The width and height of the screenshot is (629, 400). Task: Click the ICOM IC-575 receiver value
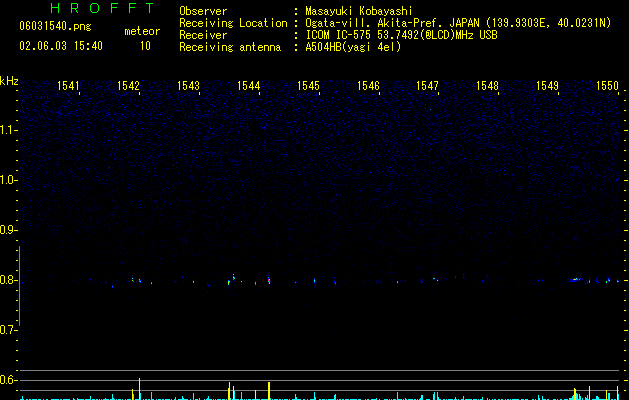[401, 35]
